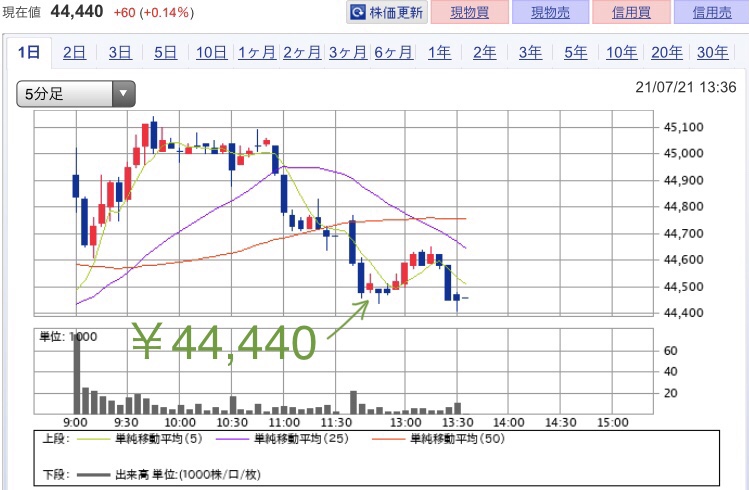Click the 45,000 price axis label

684,153
